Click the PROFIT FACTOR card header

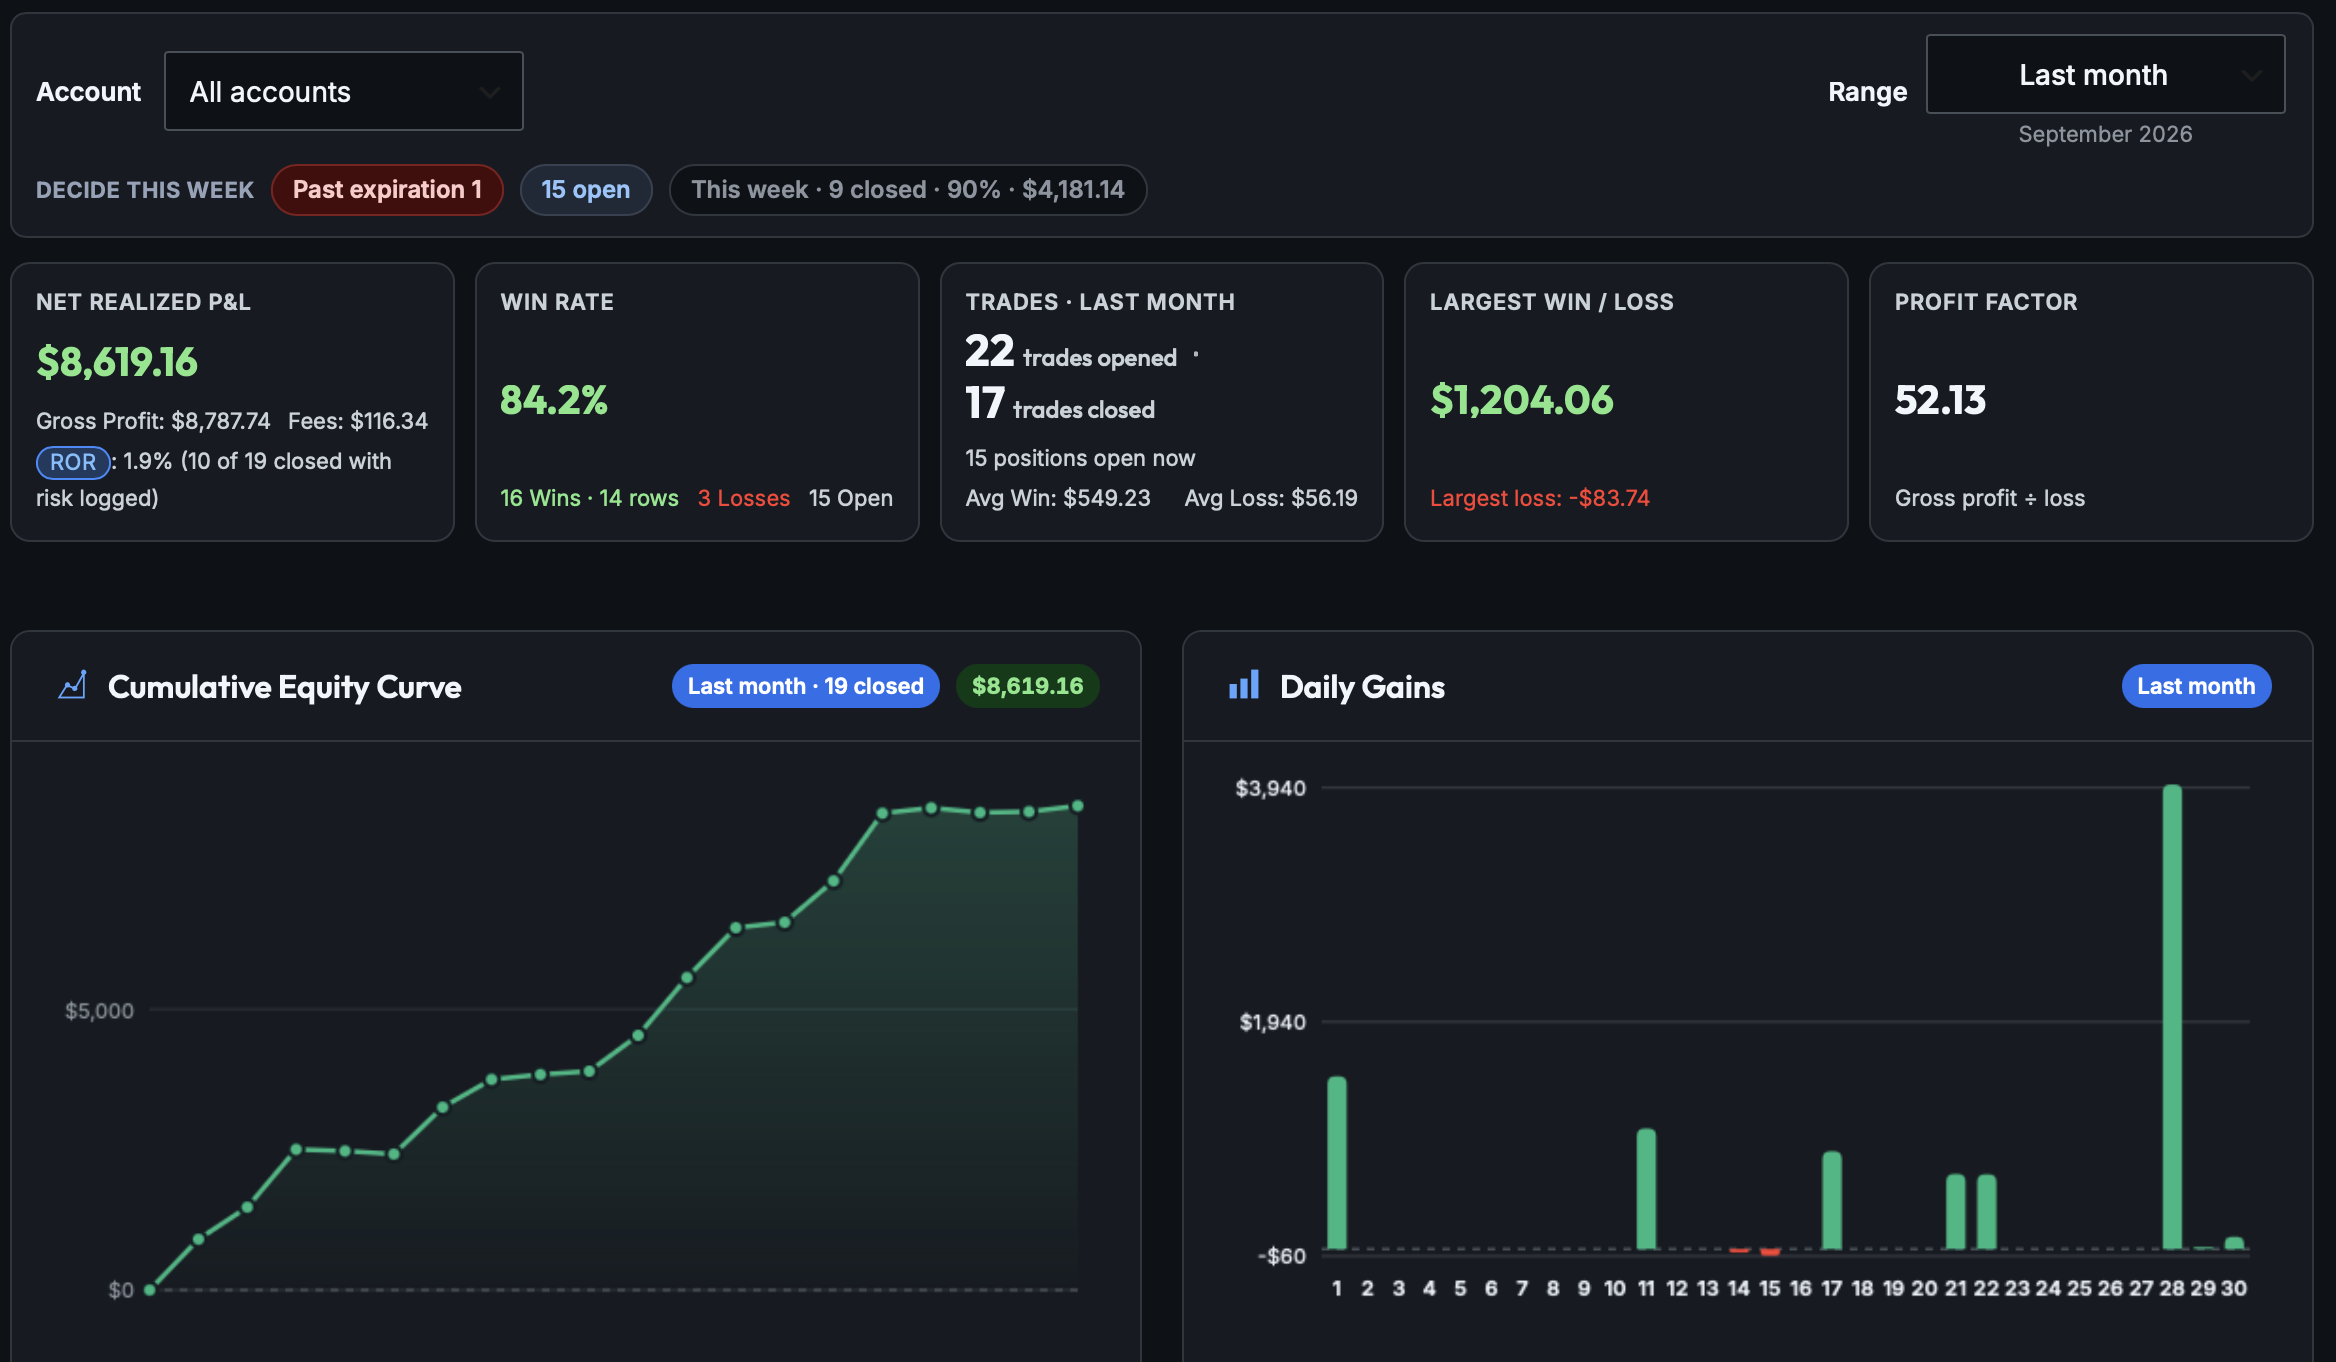click(x=1986, y=302)
